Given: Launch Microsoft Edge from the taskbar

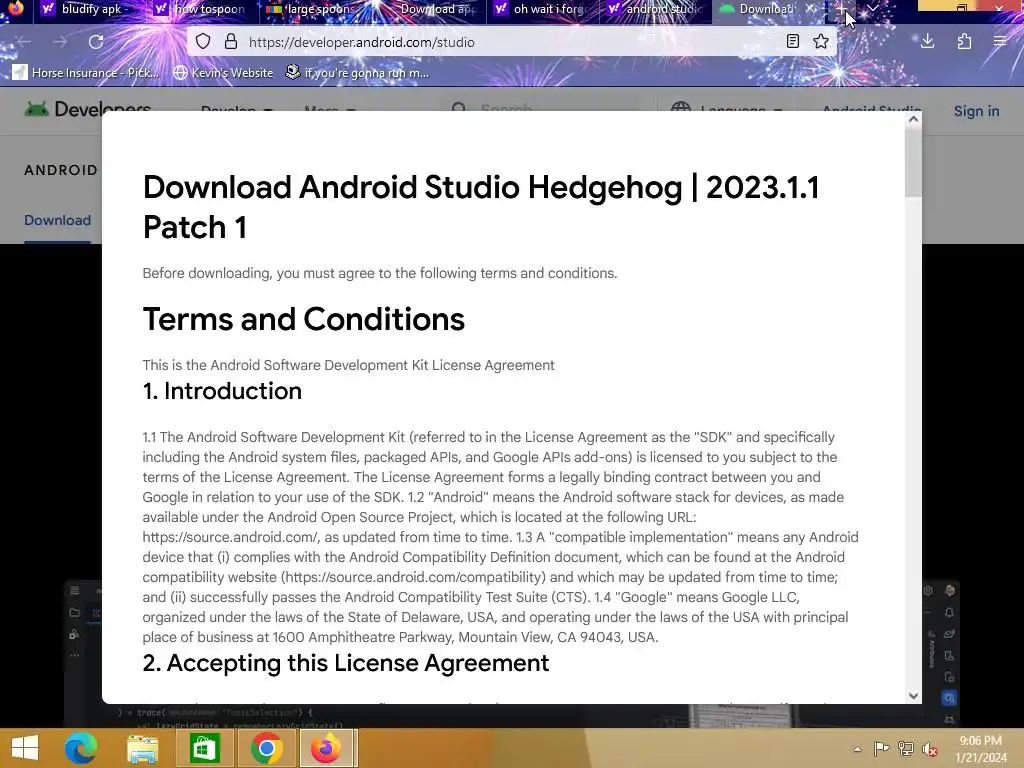Looking at the screenshot, I should click(81, 748).
